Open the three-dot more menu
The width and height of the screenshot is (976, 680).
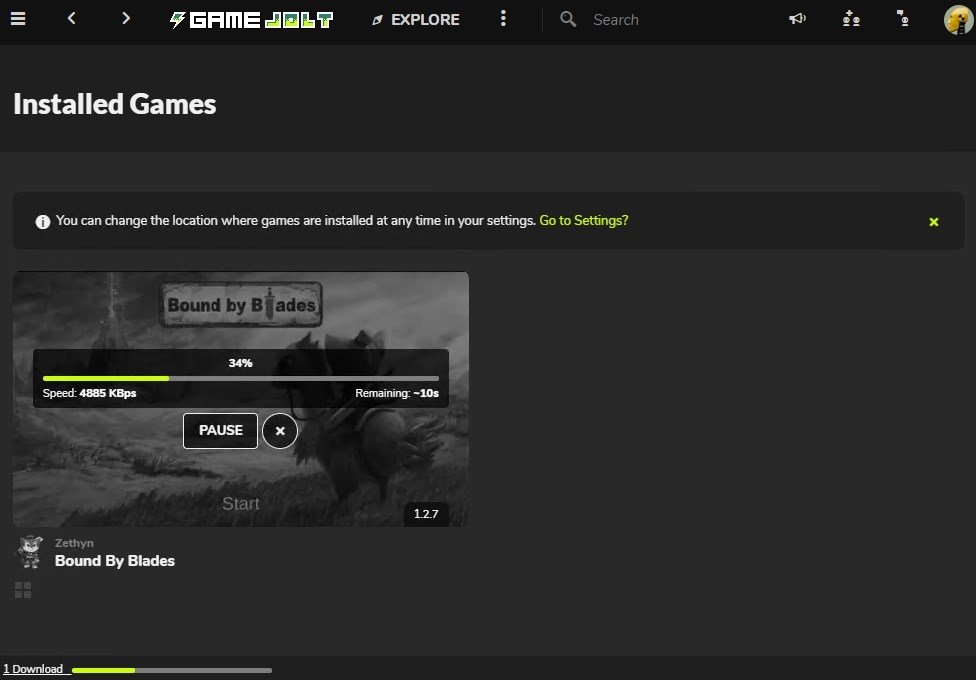(503, 19)
